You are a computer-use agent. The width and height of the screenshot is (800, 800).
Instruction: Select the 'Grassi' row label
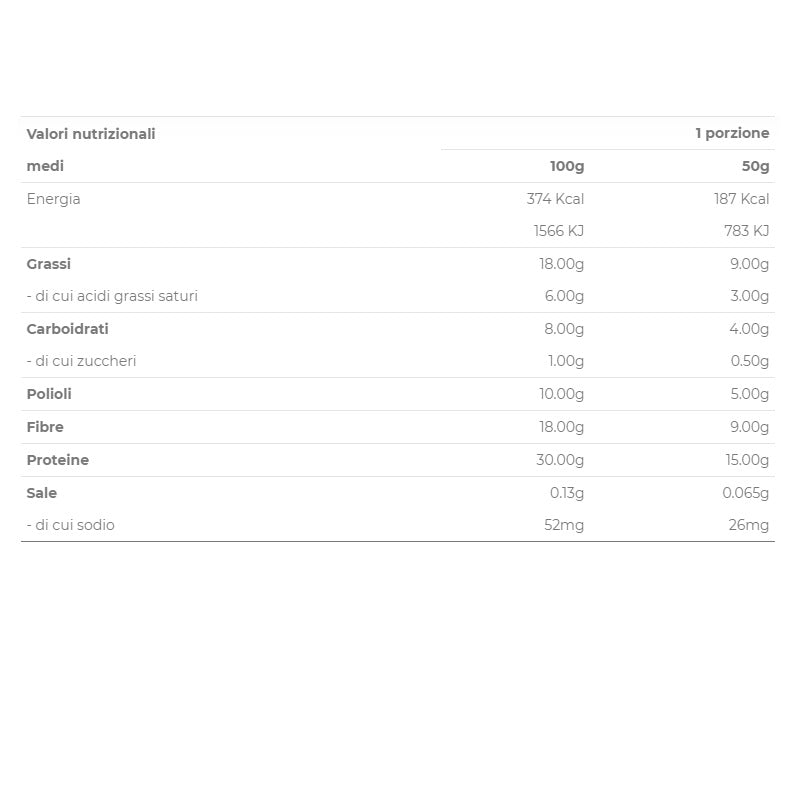coord(49,264)
